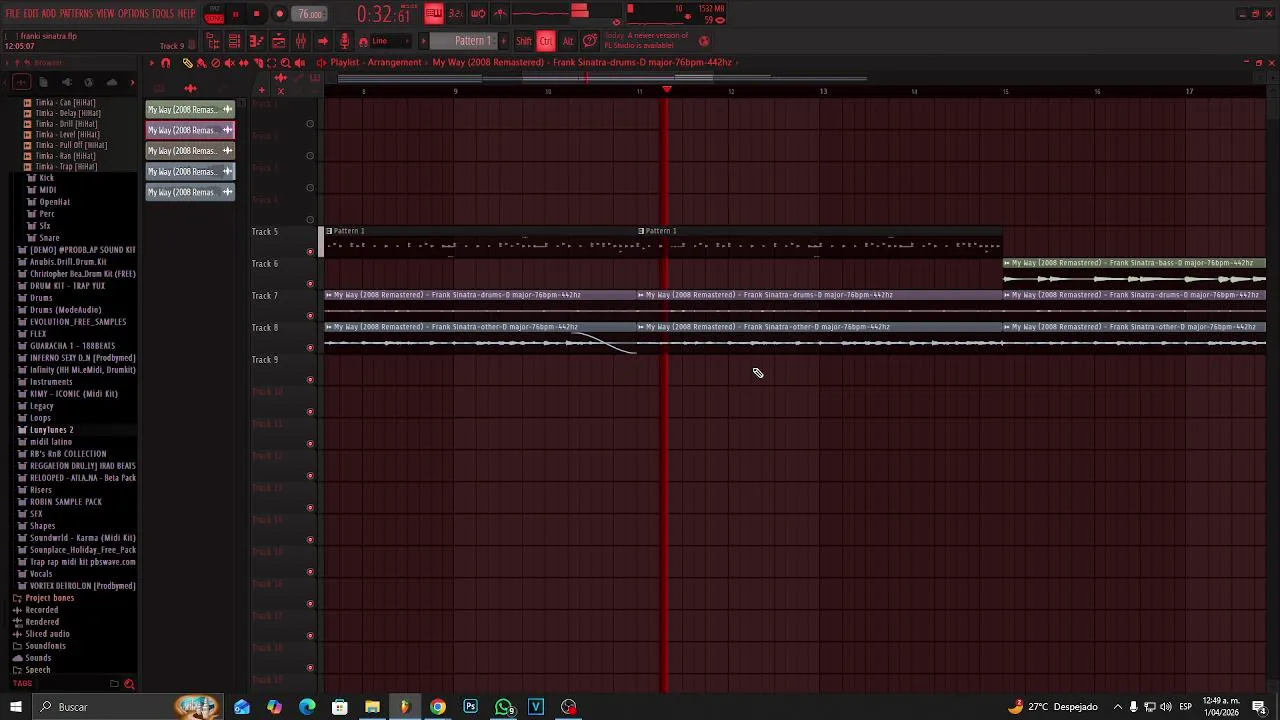The height and width of the screenshot is (720, 1280).
Task: Select the Slip tool in playlist toolbar
Action: 244,62
